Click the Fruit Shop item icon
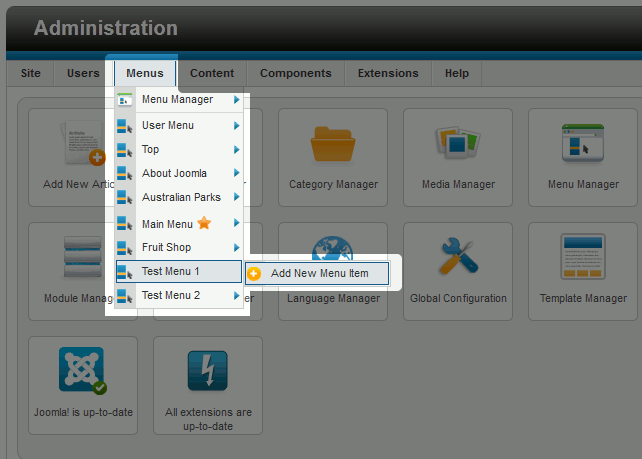Viewport: 642px width, 459px height. [x=124, y=248]
